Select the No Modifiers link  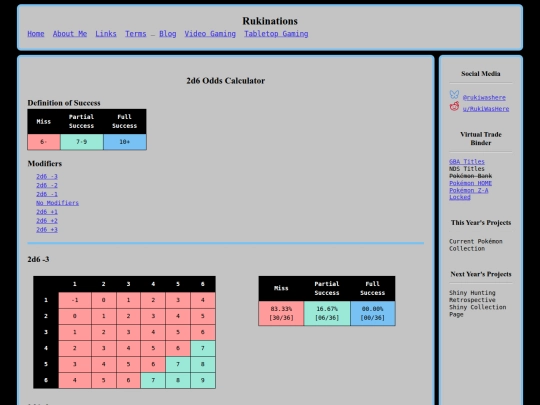58,203
